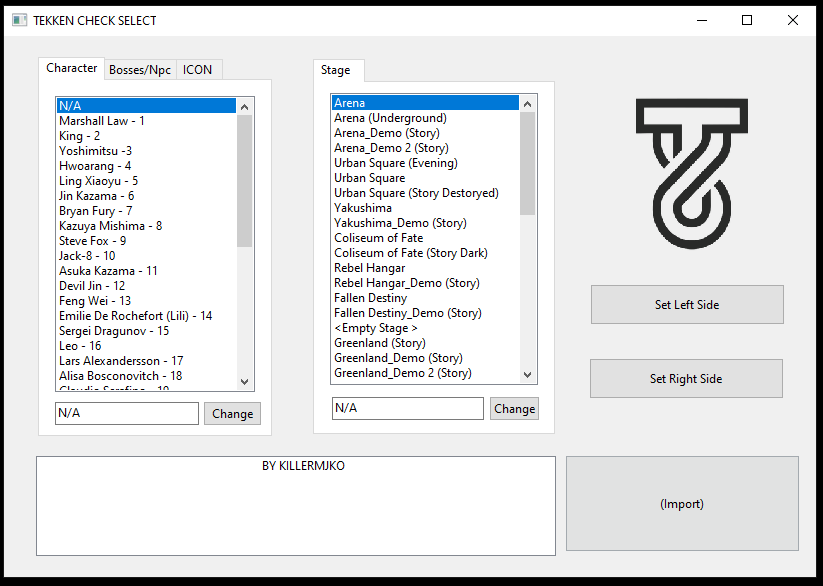Select Feng Wei - 13
This screenshot has height=586, width=823.
[x=146, y=301]
